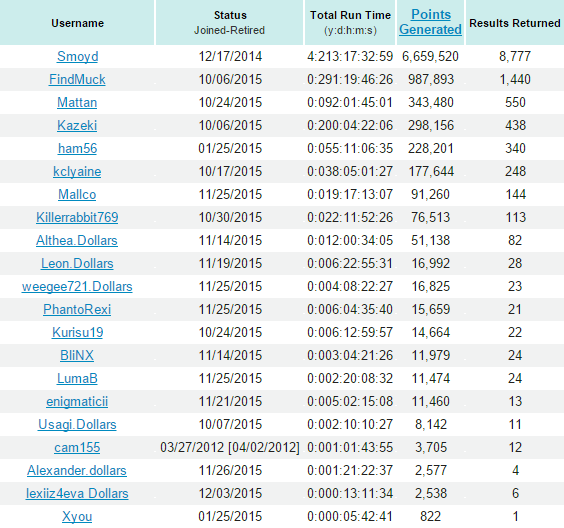Open the BliNX user link
564x528 pixels.
point(77,356)
